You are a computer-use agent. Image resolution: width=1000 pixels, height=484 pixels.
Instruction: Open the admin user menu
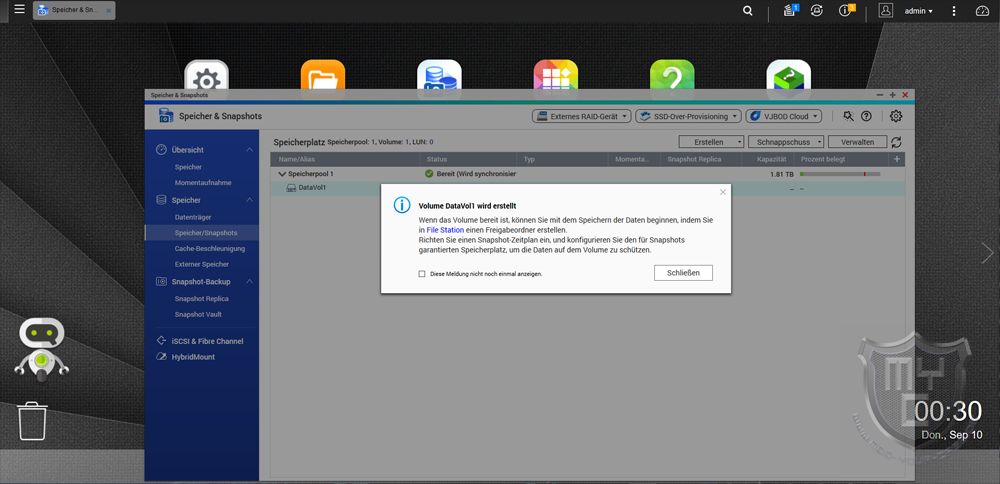tap(917, 11)
